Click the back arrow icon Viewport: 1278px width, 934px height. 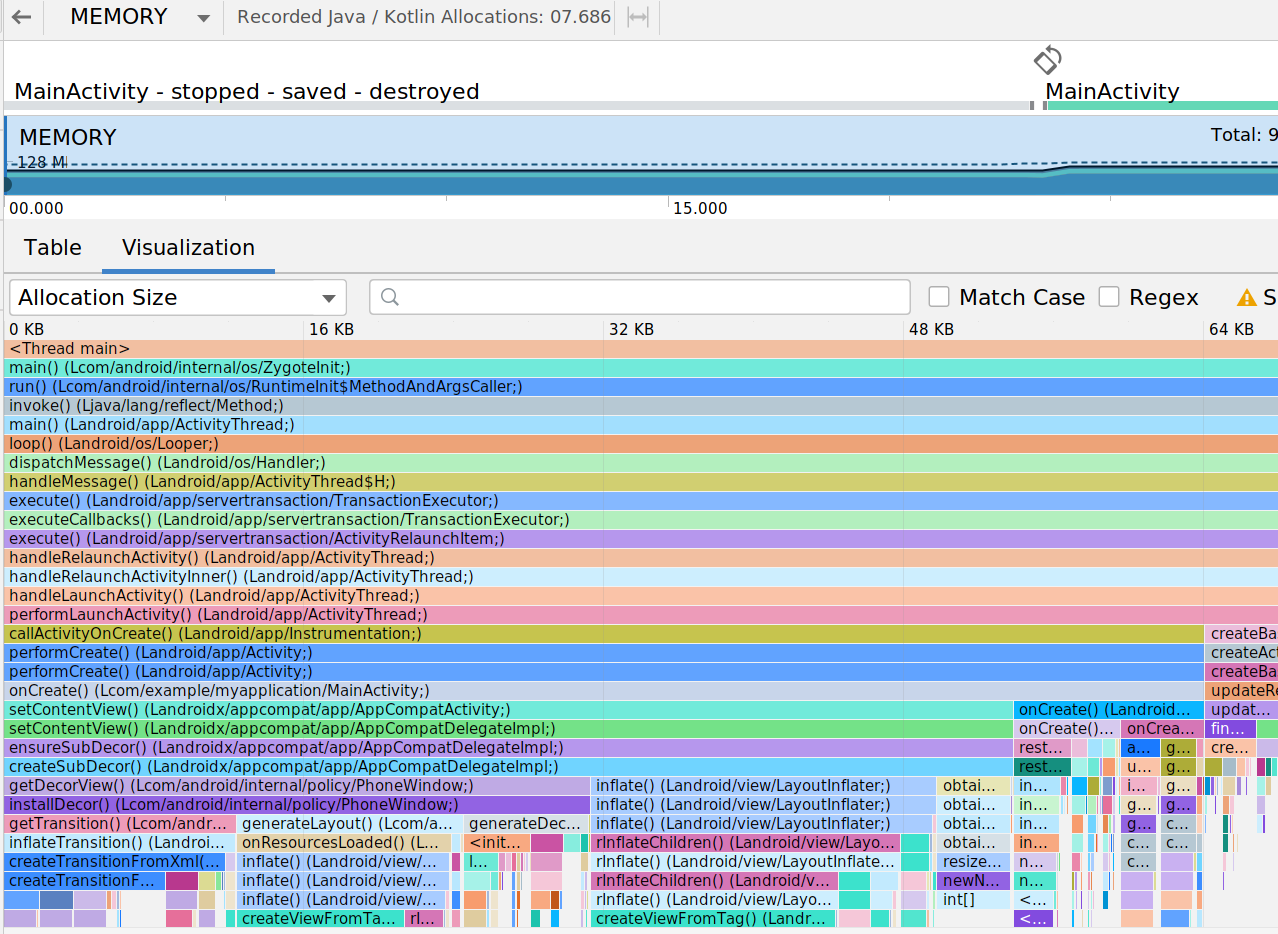(21, 18)
